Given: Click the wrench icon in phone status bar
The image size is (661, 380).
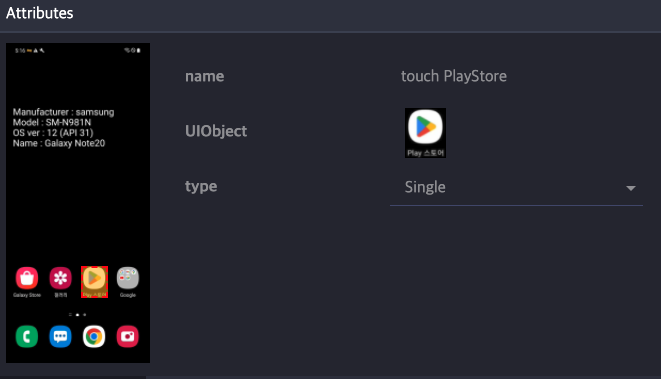Looking at the screenshot, I should coord(42,51).
